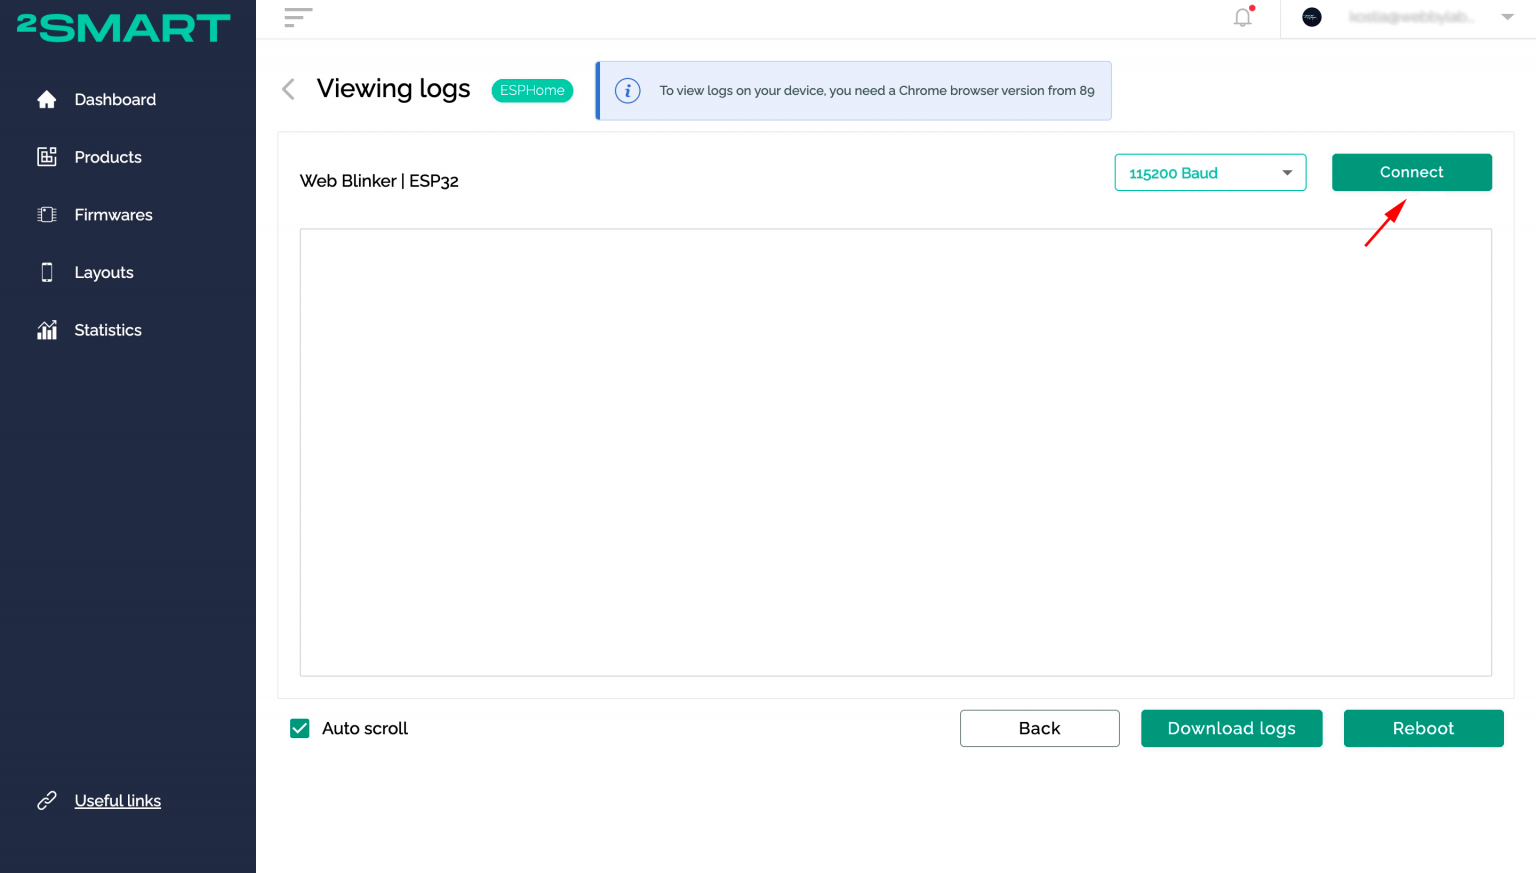1536x873 pixels.
Task: Select Products in the sidebar
Action: [x=107, y=157]
